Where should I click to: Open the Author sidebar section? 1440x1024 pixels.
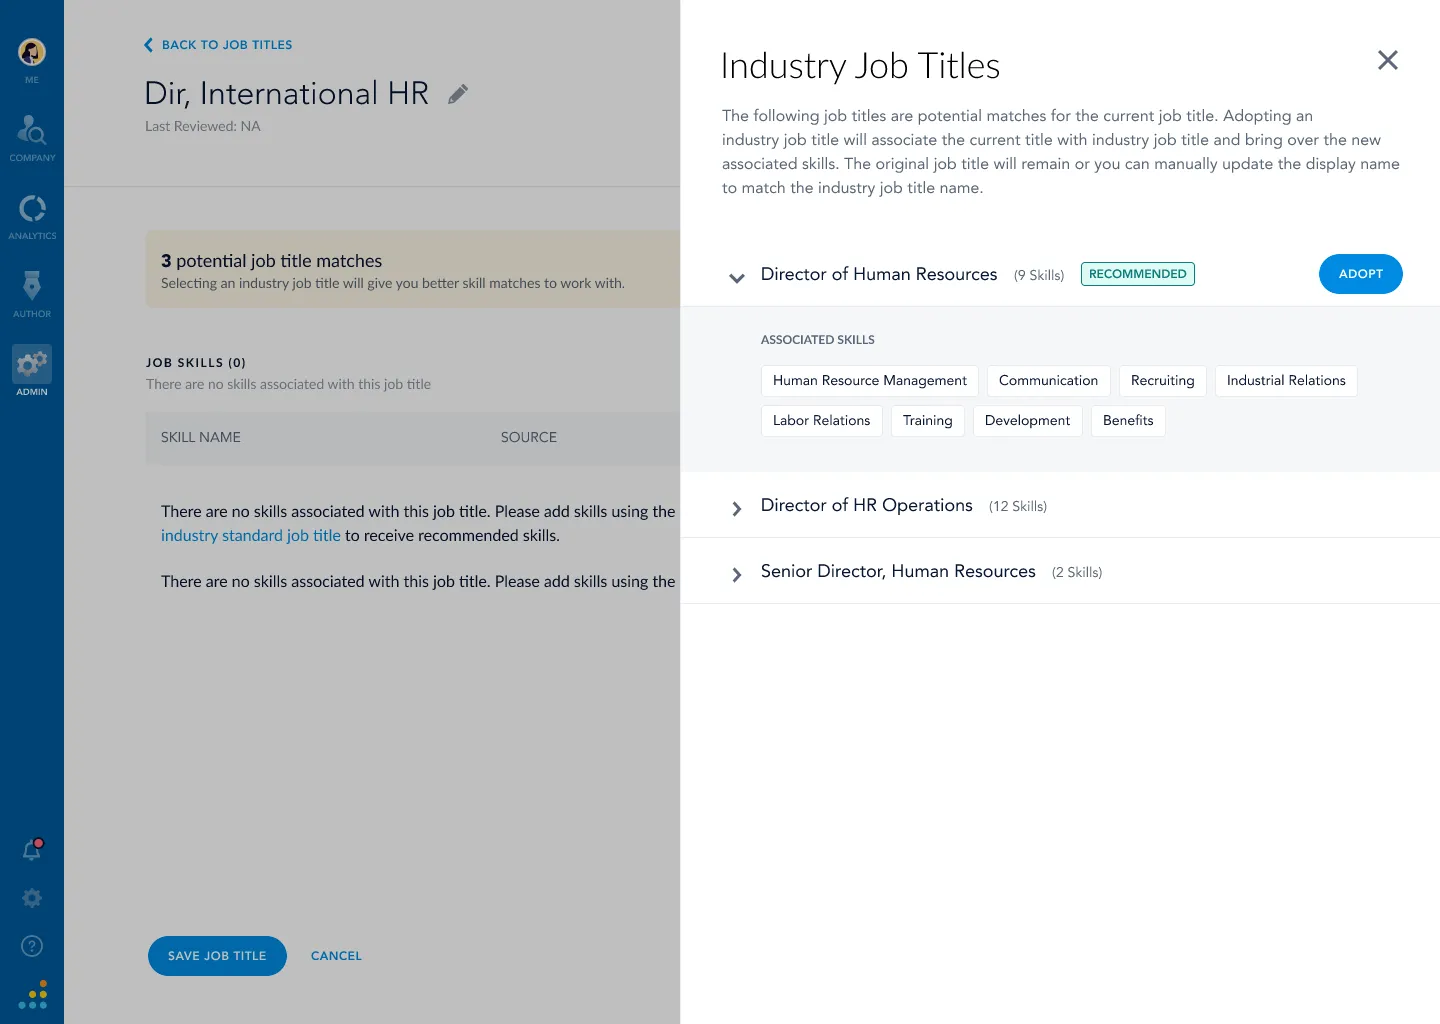coord(32,293)
